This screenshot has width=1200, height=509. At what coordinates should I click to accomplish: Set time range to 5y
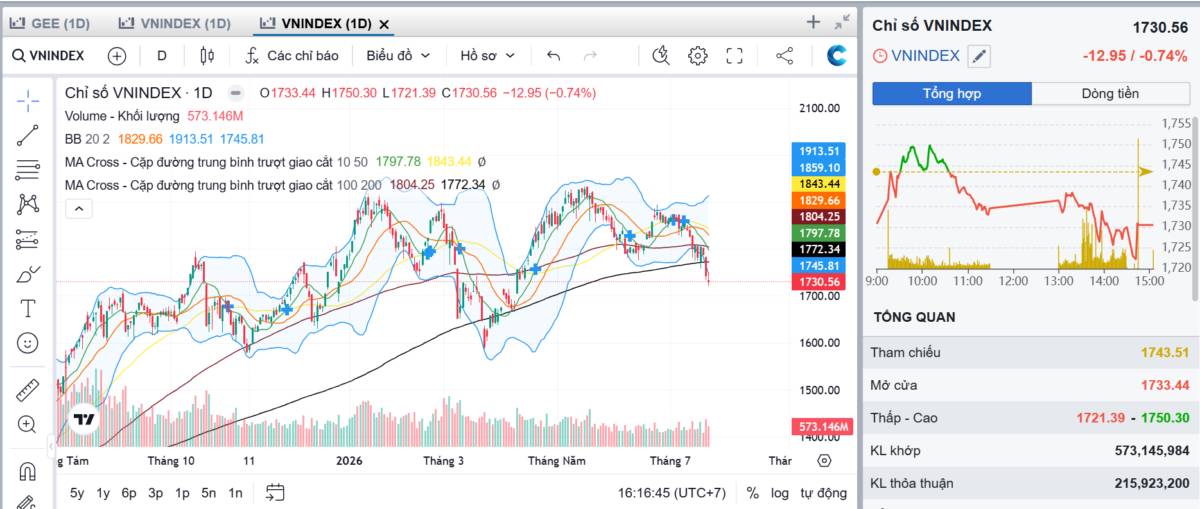coord(77,493)
